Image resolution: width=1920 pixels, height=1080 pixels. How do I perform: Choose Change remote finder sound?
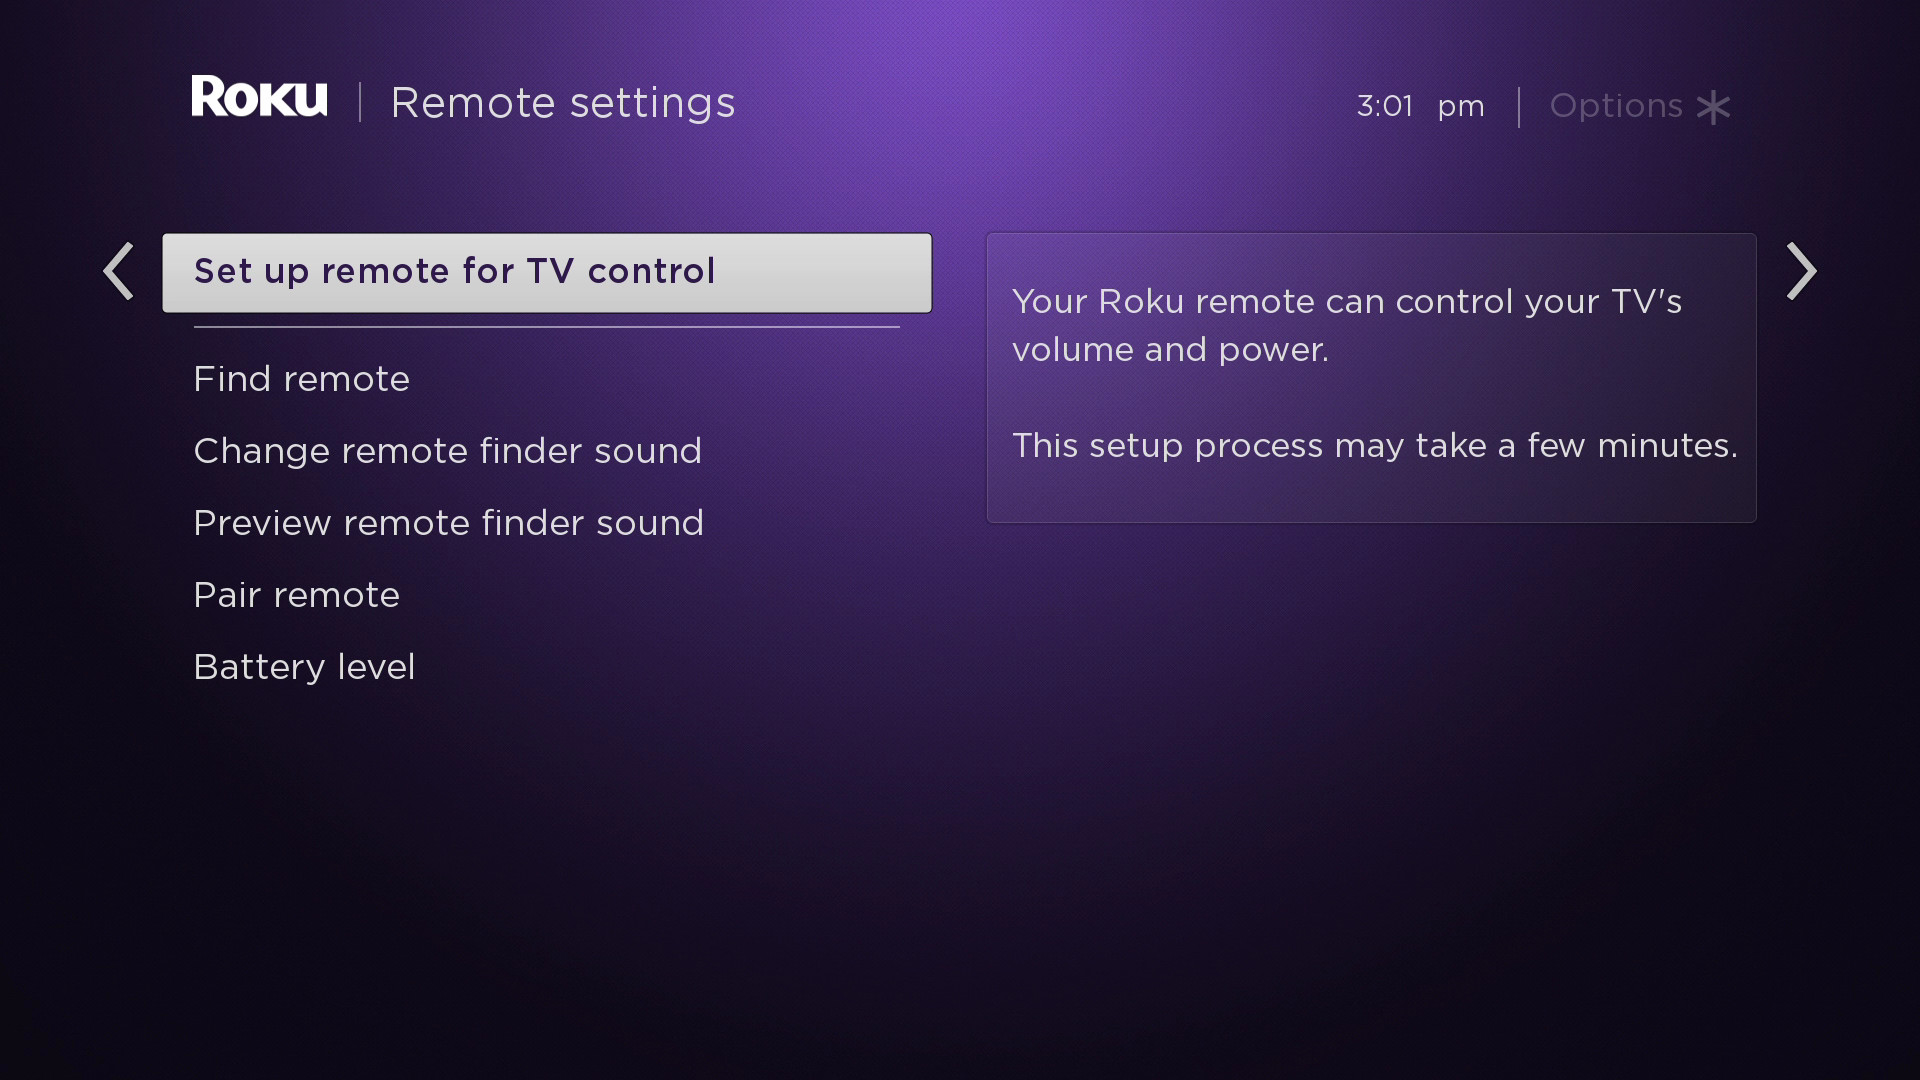click(x=447, y=451)
